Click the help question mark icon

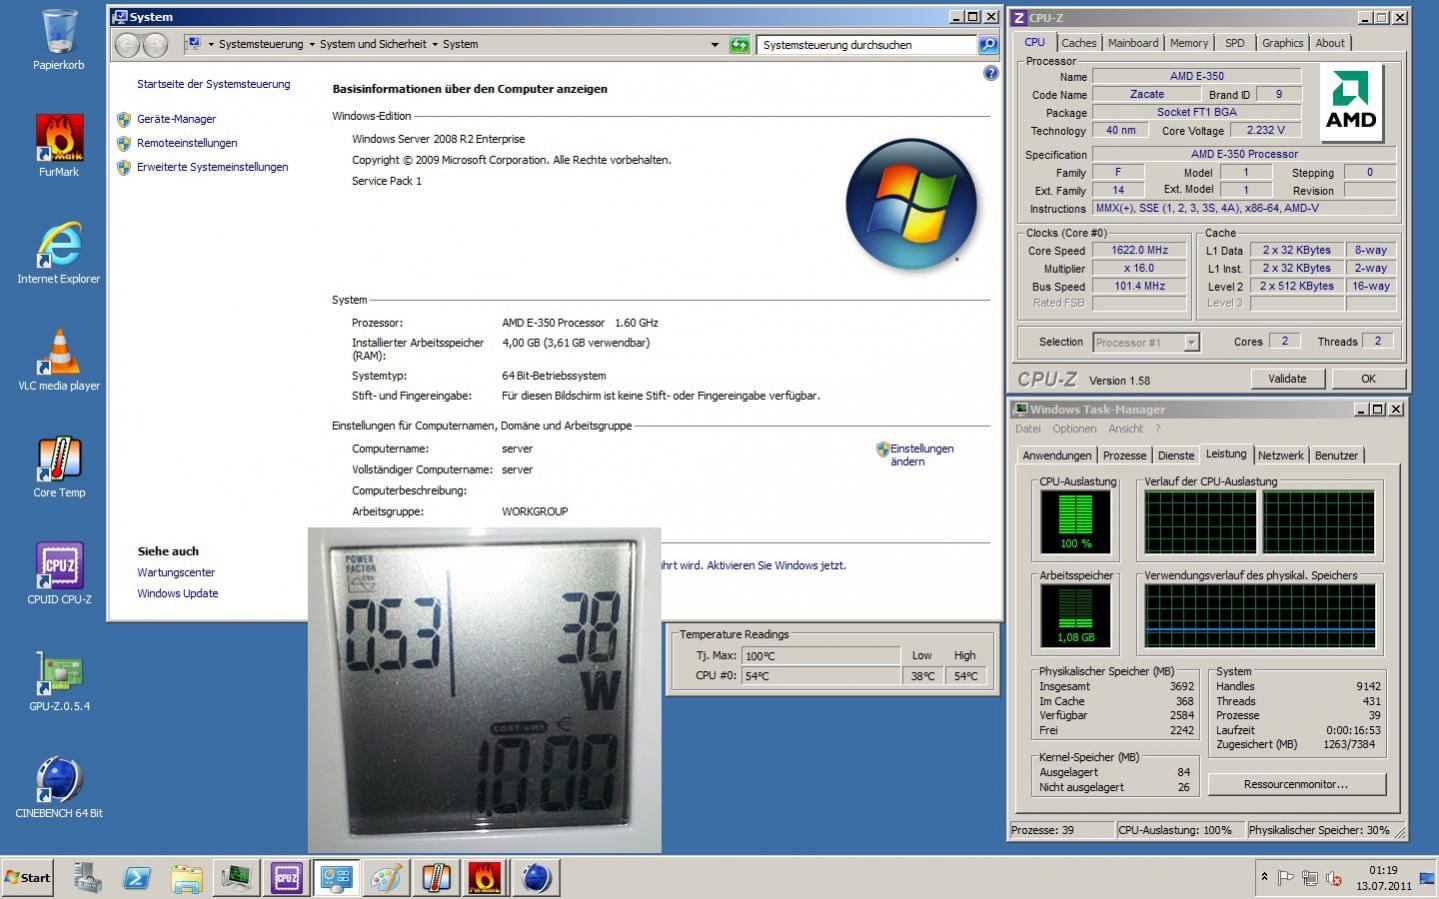[x=991, y=73]
